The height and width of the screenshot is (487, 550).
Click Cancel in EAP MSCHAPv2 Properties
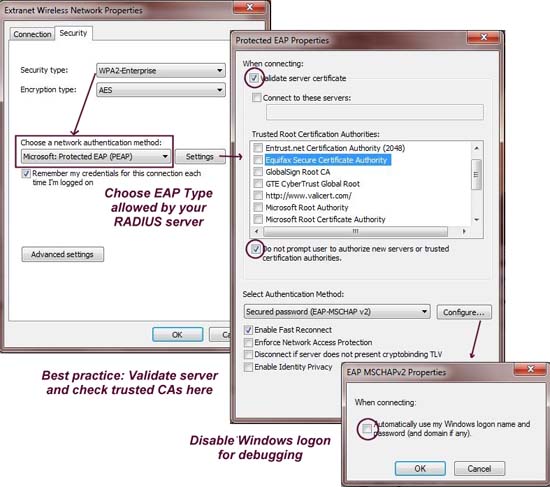[479, 469]
